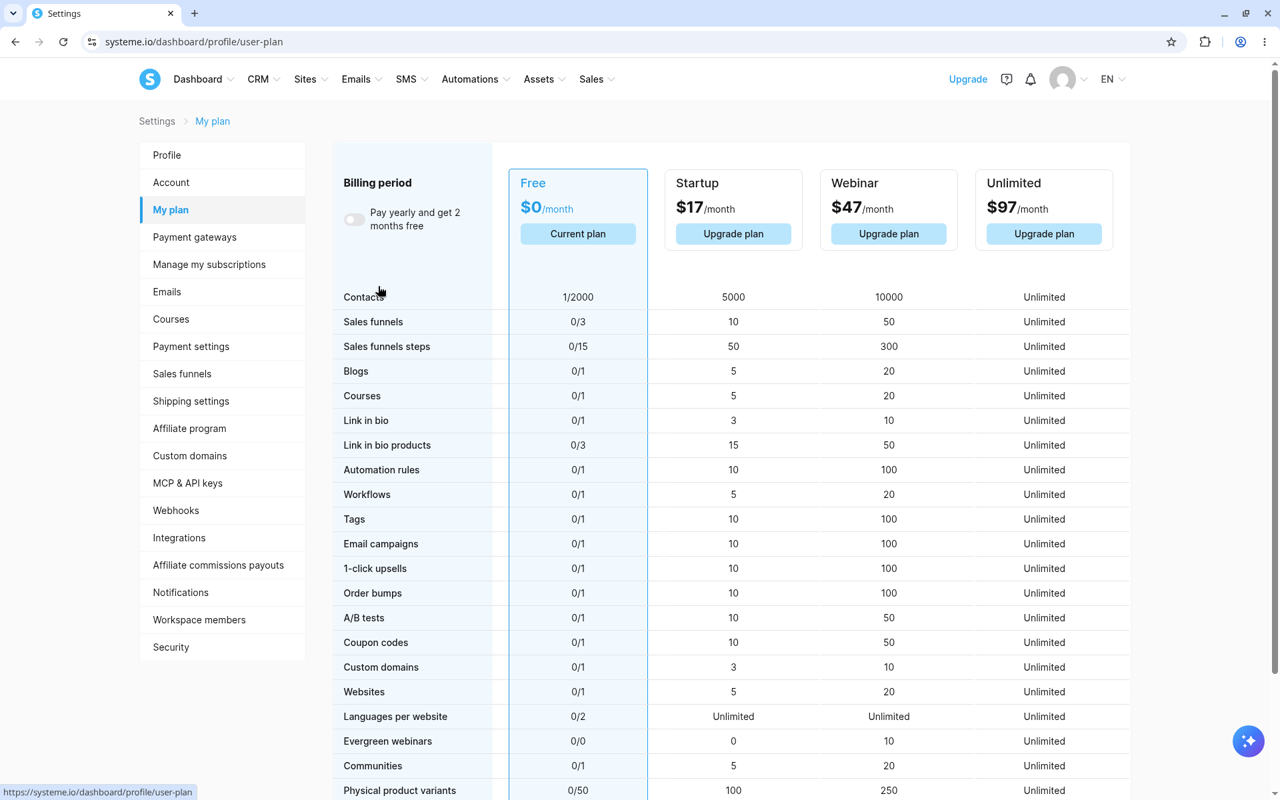Image resolution: width=1280 pixels, height=800 pixels.
Task: Click the page vertical scrollbar
Action: pos(1274,370)
